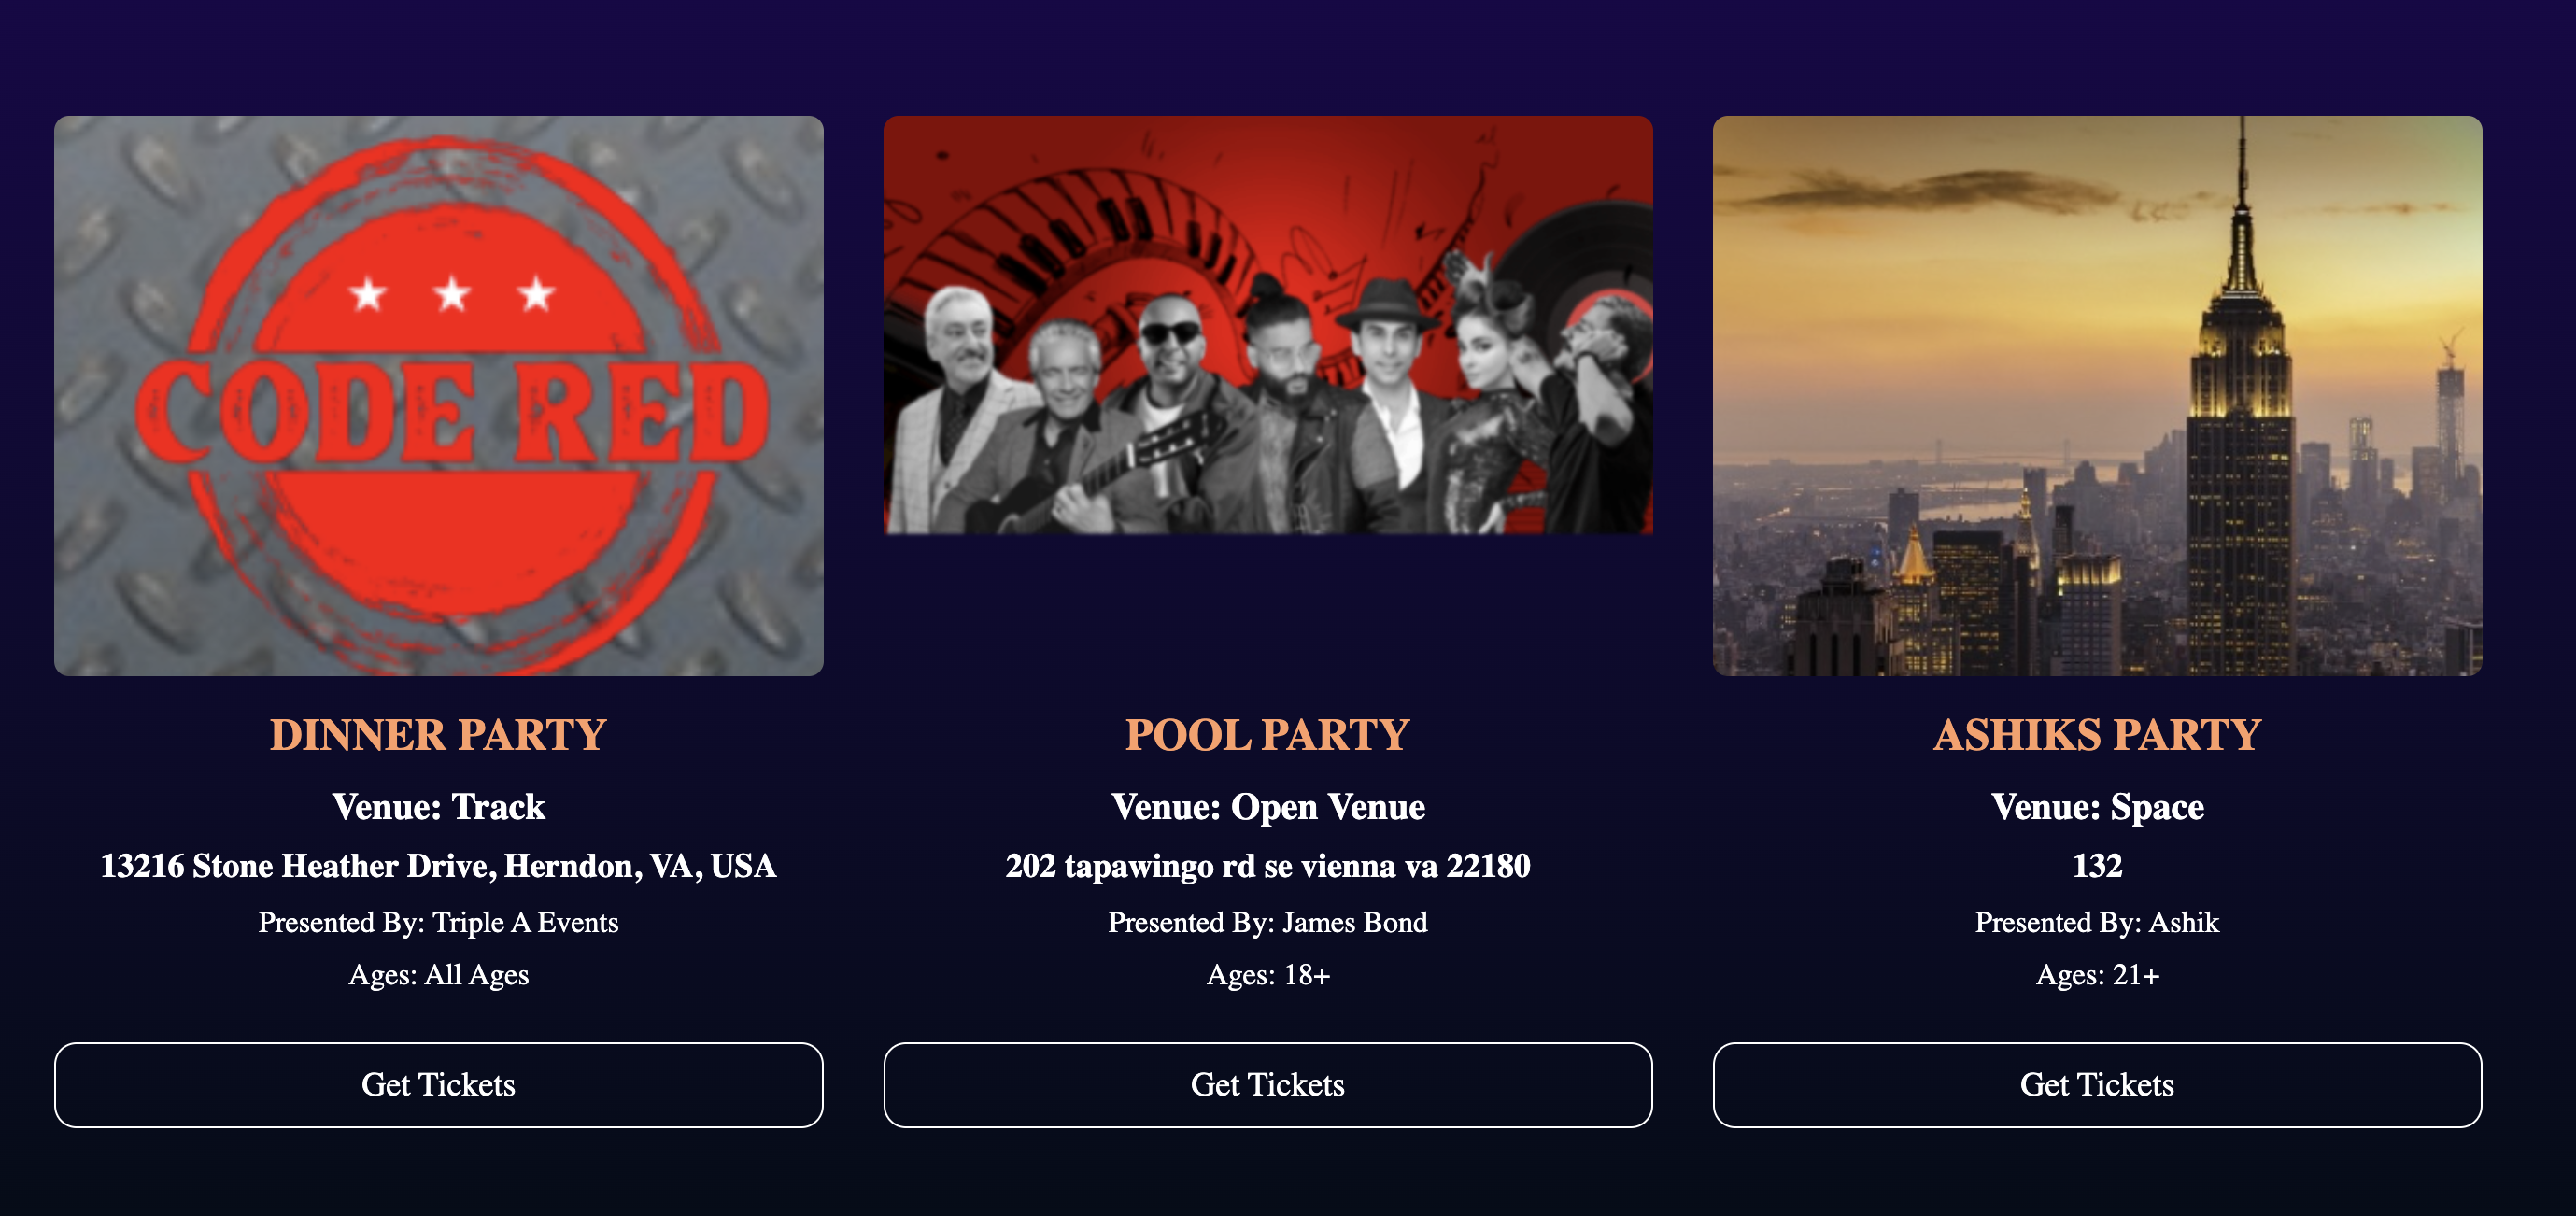The image size is (2576, 1216).
Task: Select the New York skyline event image
Action: click(x=2097, y=395)
